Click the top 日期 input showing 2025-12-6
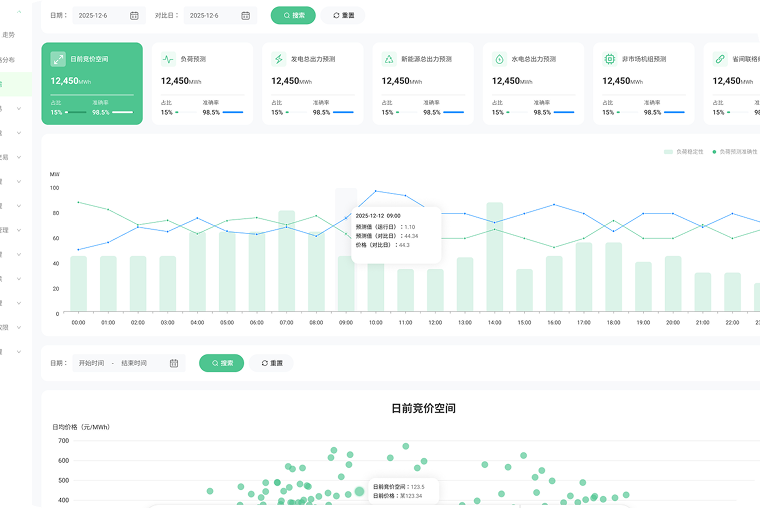This screenshot has height=508, width=760. click(109, 16)
